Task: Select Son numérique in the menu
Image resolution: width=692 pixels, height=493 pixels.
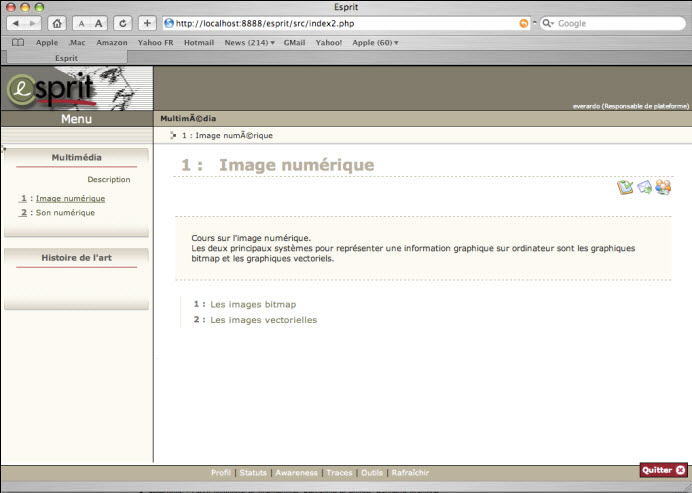Action: 65,212
